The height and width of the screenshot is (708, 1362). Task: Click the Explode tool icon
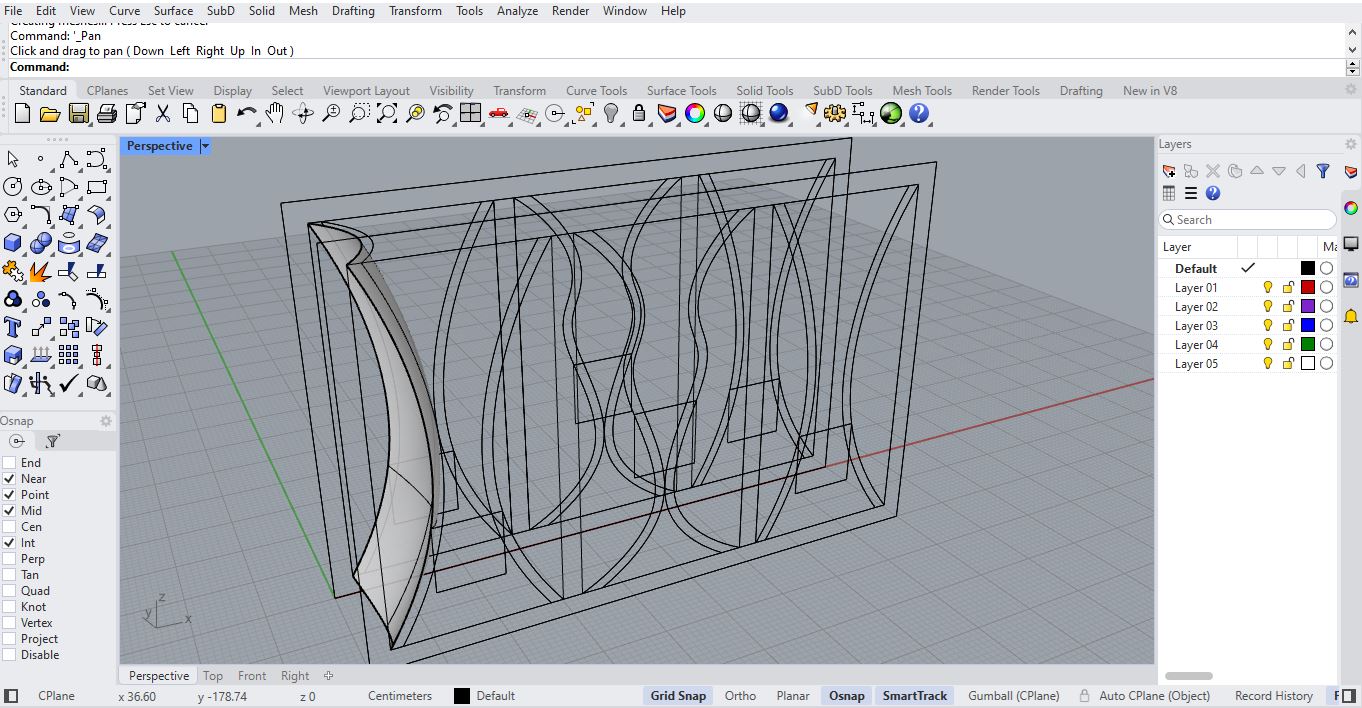(x=40, y=271)
